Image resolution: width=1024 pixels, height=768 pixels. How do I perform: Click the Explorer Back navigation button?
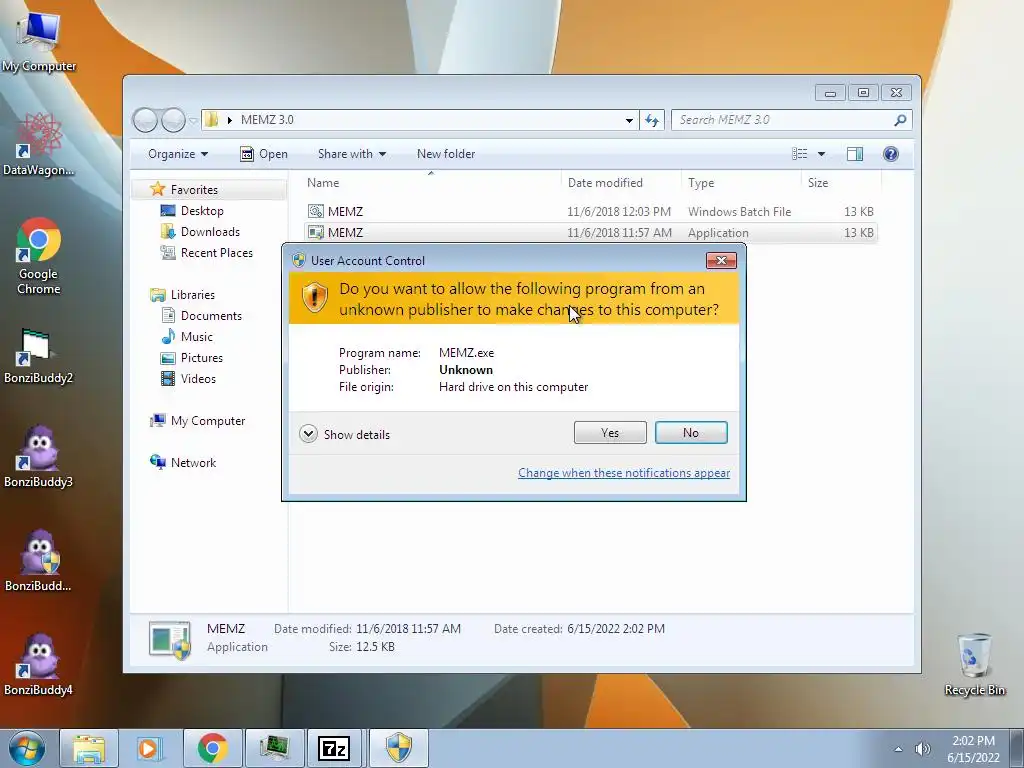(x=145, y=120)
